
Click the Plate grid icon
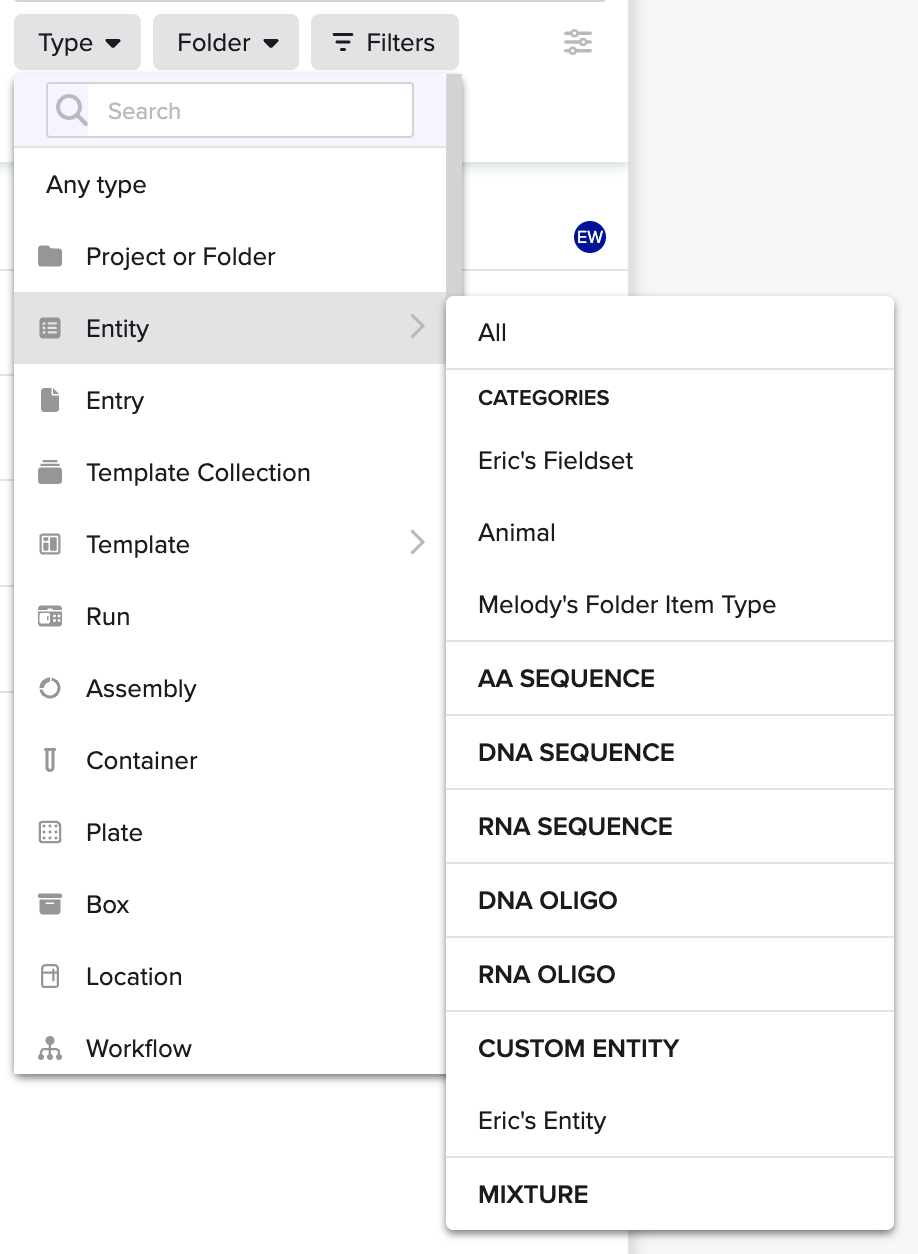50,833
